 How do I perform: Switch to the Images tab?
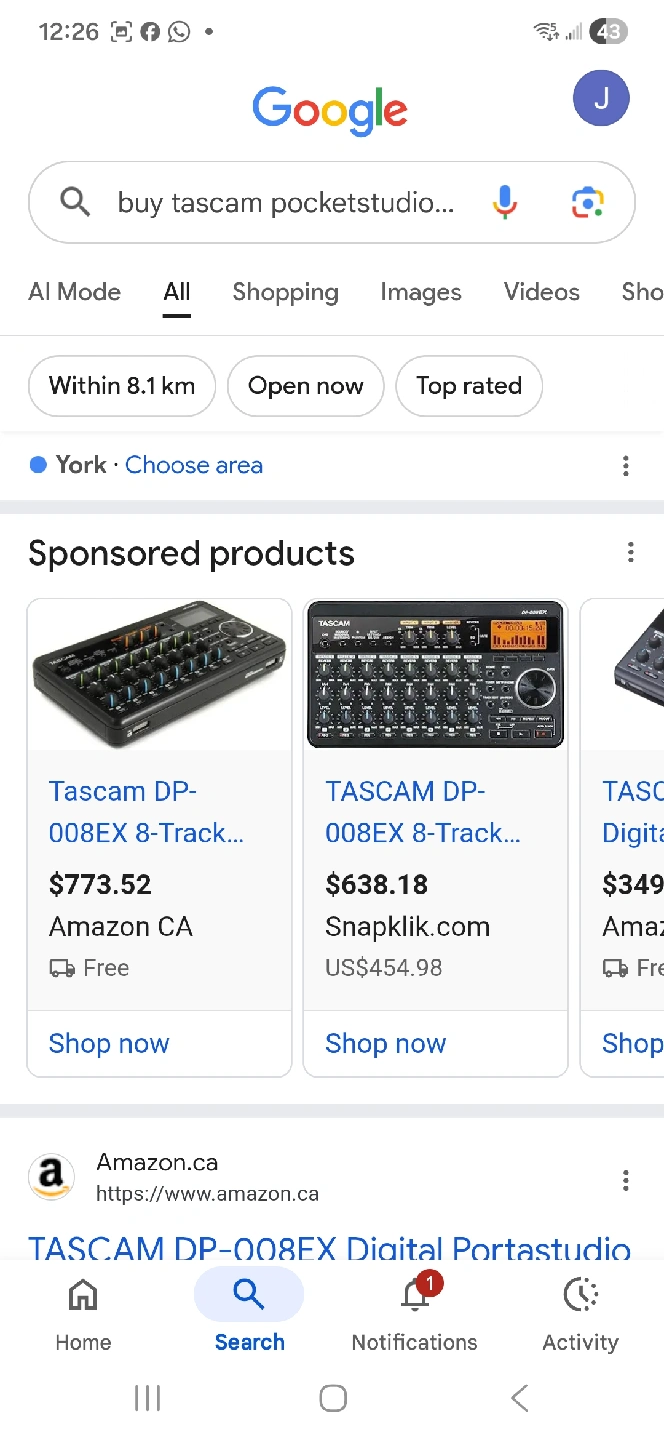click(421, 292)
